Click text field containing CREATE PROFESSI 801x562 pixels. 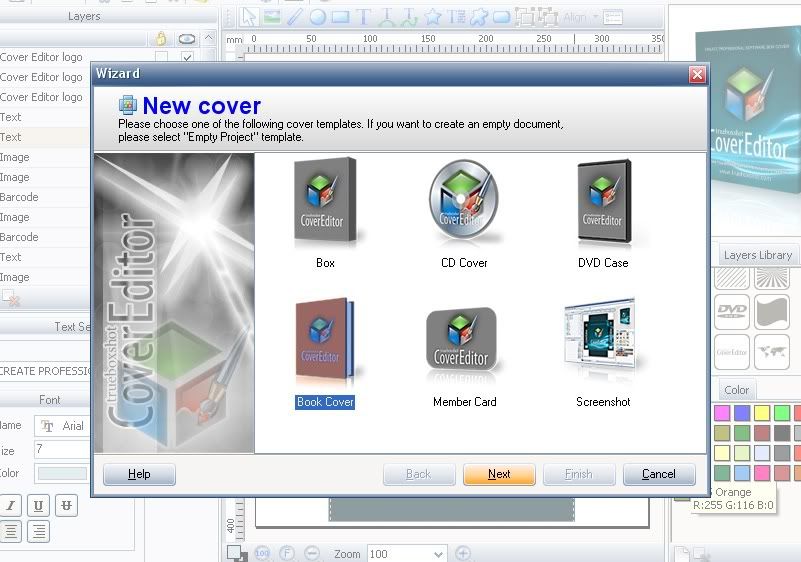coord(45,371)
